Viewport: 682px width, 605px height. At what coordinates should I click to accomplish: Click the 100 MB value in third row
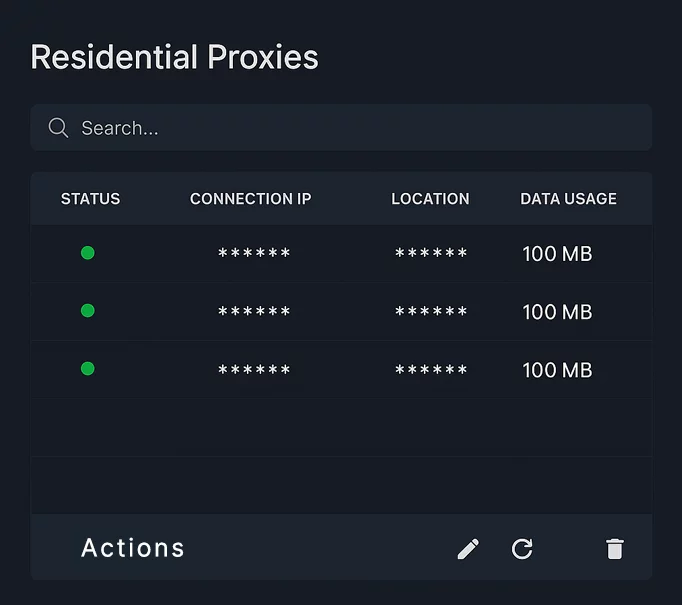click(557, 370)
